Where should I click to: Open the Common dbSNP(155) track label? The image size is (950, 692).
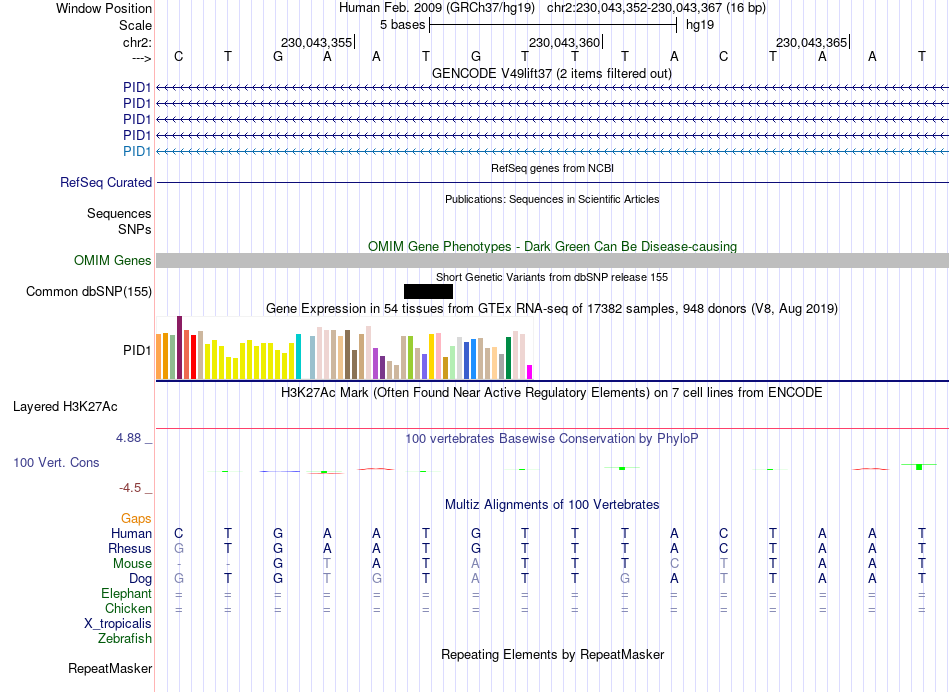tap(89, 291)
